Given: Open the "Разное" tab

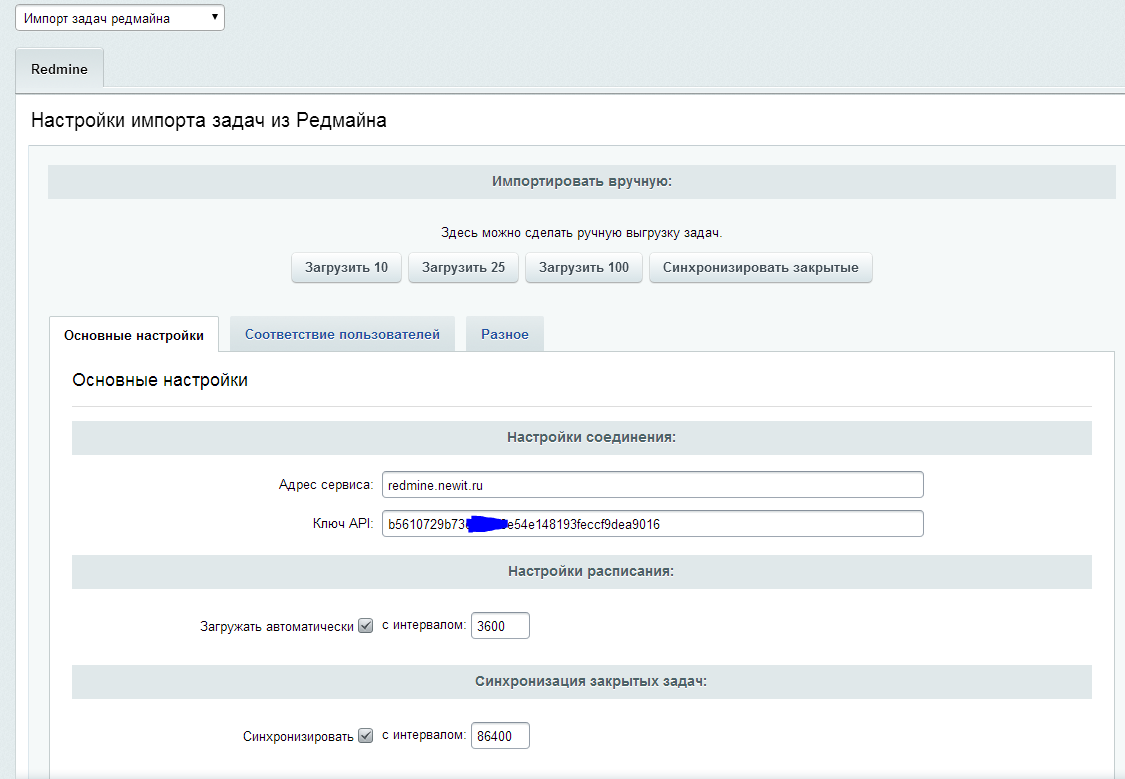Looking at the screenshot, I should click(504, 334).
